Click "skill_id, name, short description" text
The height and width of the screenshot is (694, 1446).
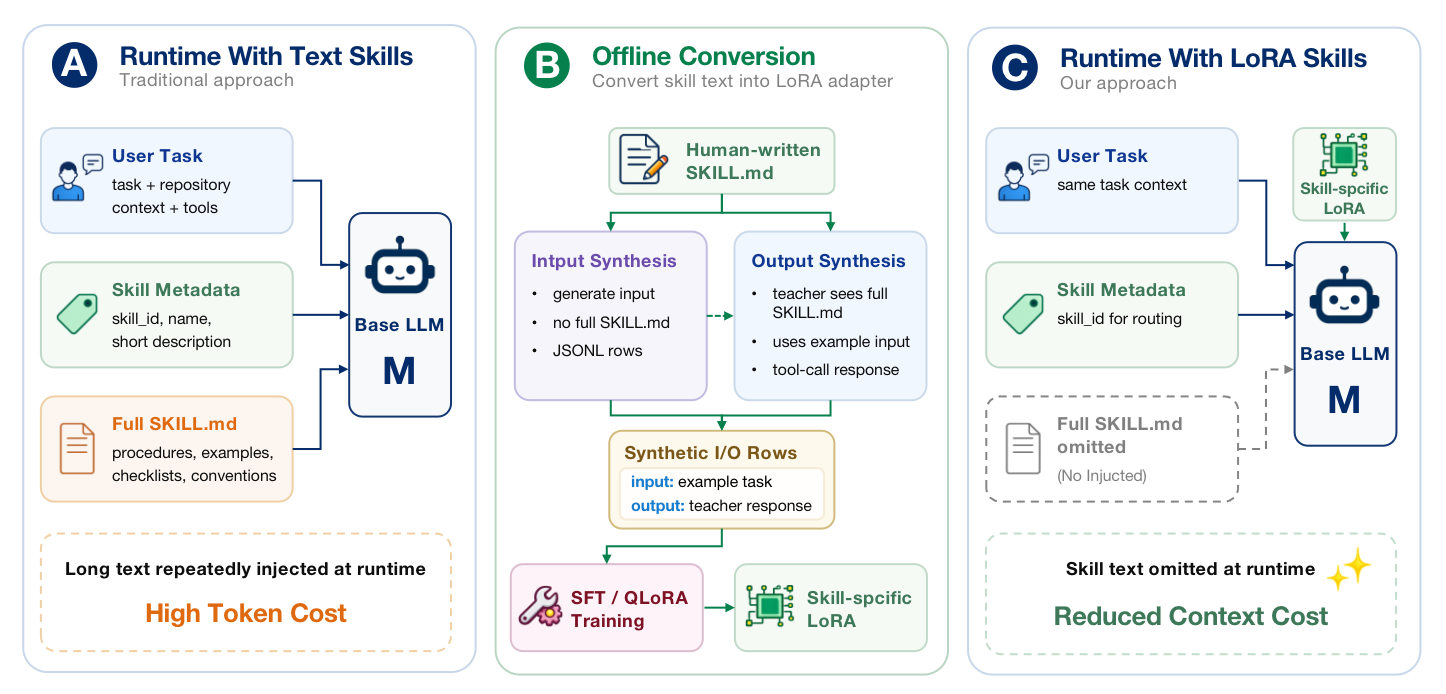pyautogui.click(x=171, y=330)
